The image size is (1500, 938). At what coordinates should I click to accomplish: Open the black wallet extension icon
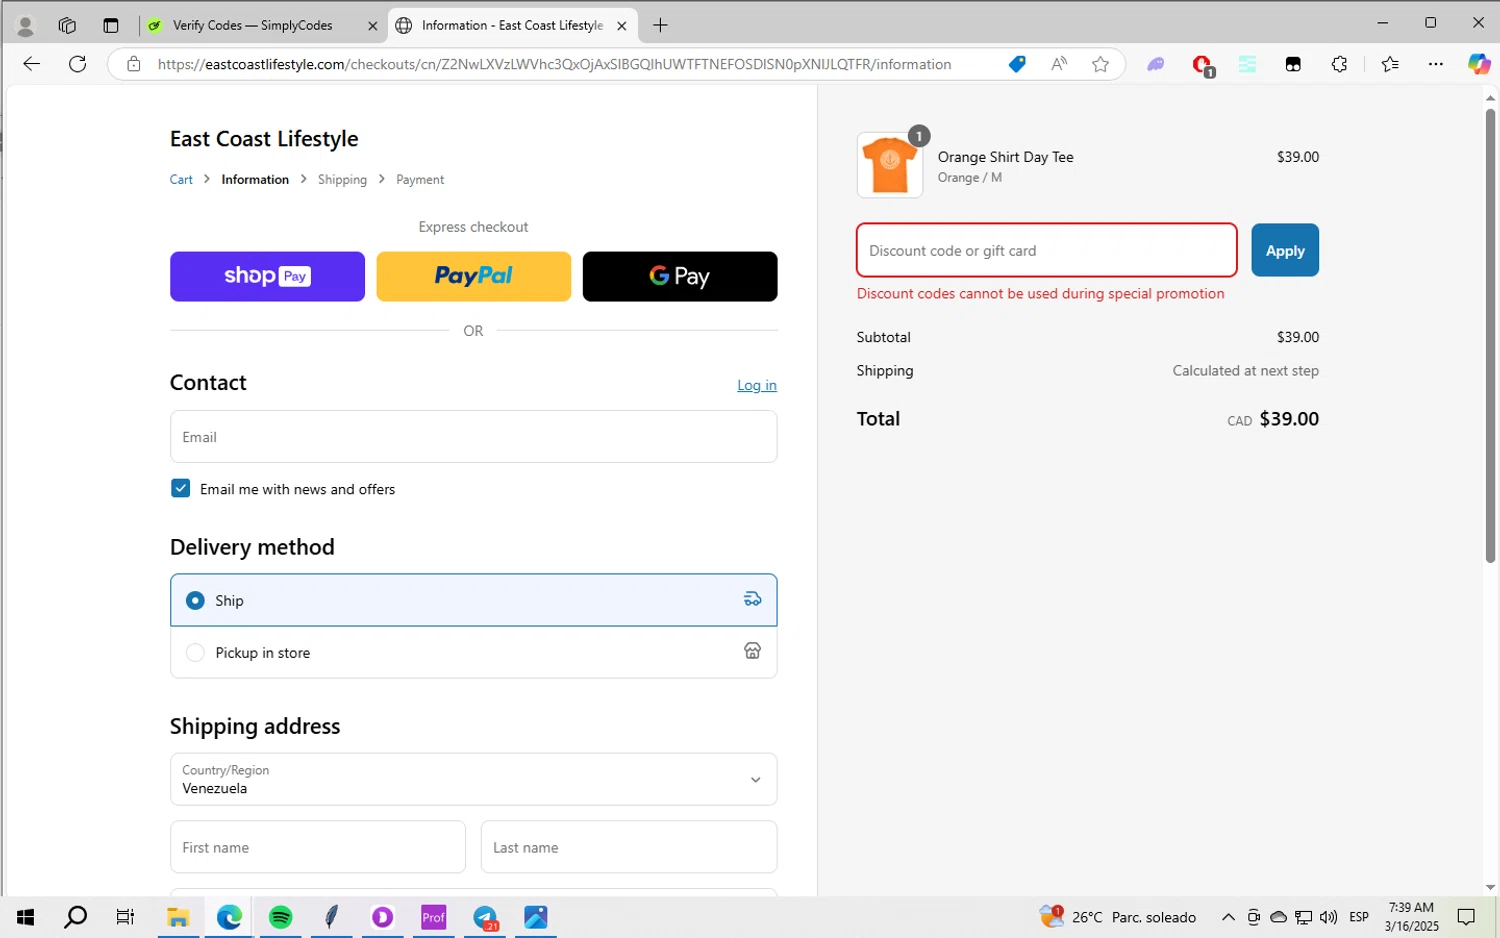(x=1293, y=64)
